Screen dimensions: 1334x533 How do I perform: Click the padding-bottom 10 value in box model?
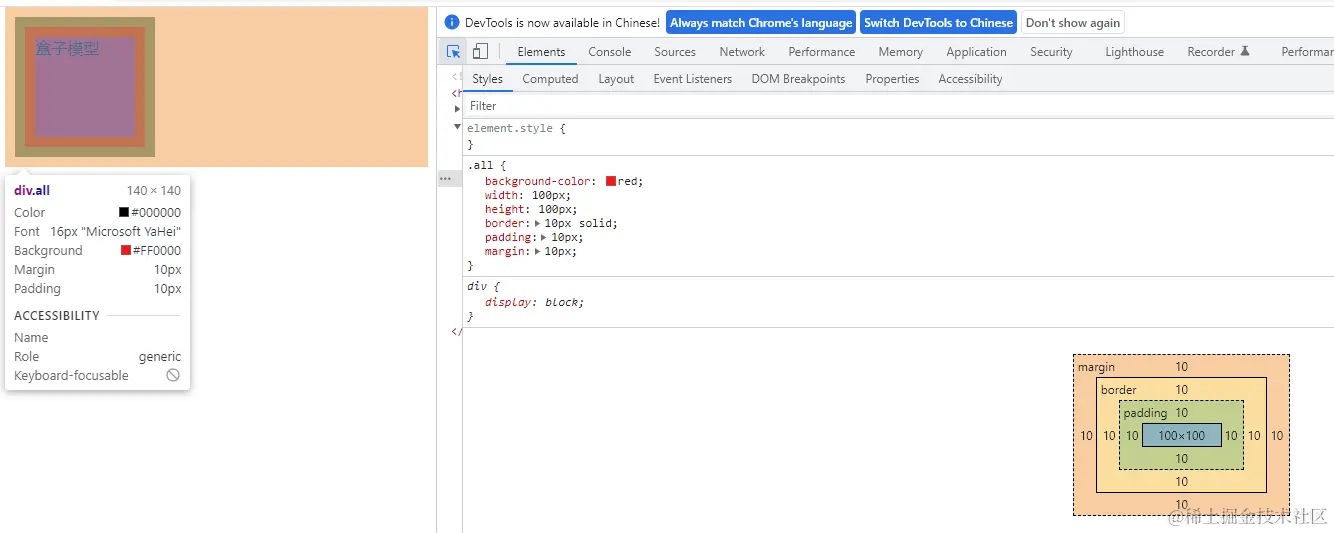point(1182,459)
